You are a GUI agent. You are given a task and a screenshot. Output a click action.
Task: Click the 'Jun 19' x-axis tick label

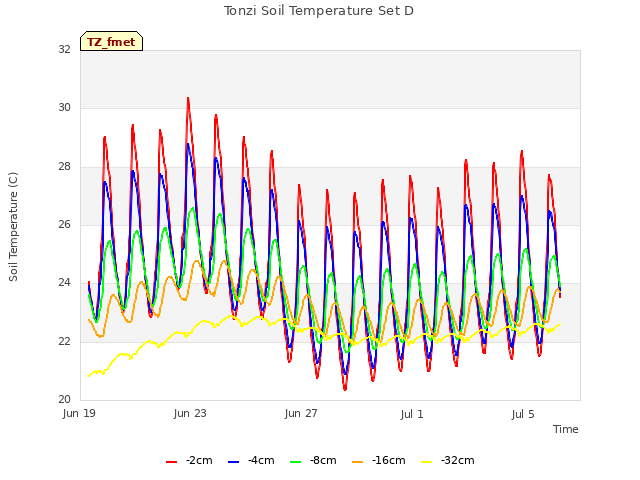79,413
